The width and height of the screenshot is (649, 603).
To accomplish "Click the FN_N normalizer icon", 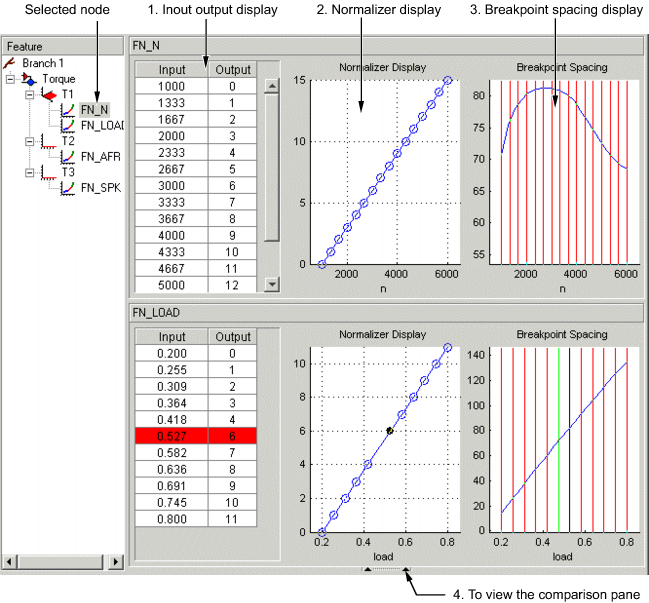I will [x=67, y=110].
